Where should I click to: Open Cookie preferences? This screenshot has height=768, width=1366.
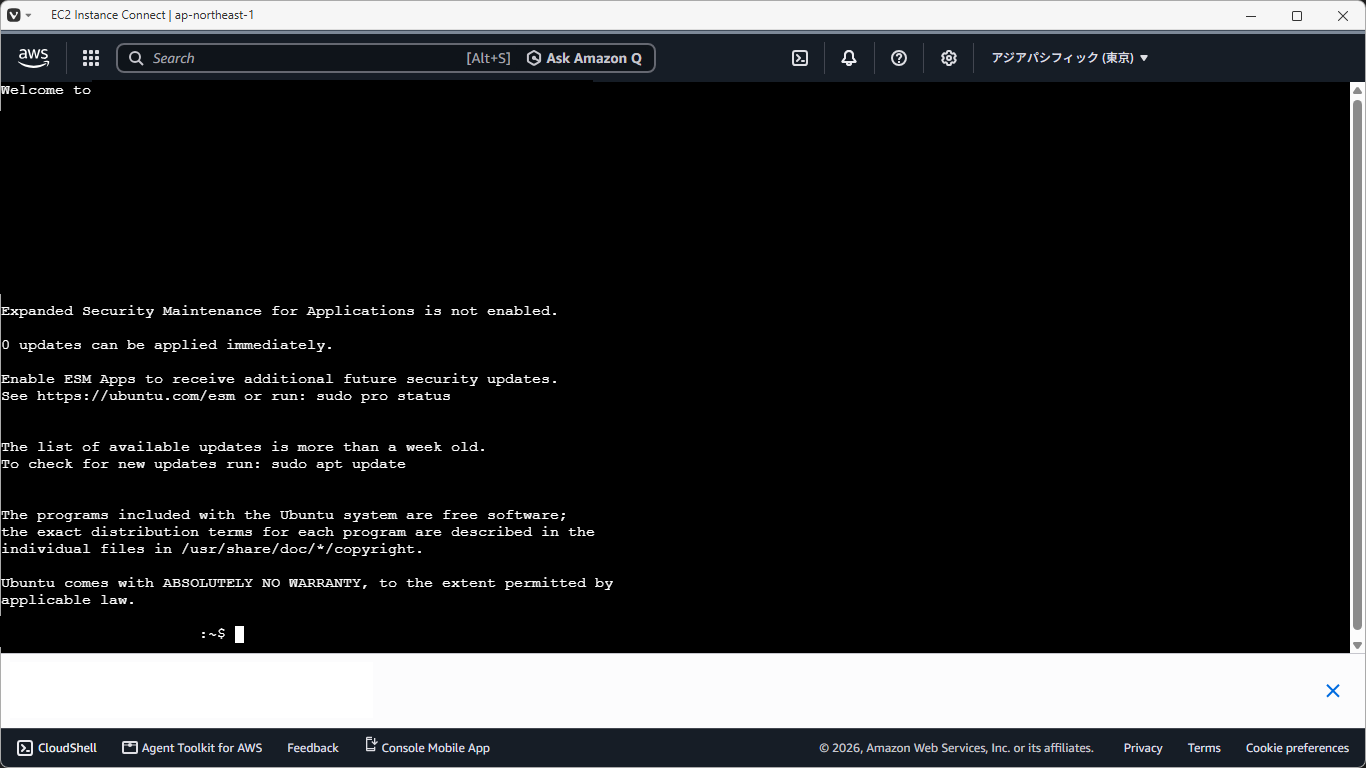[1297, 748]
